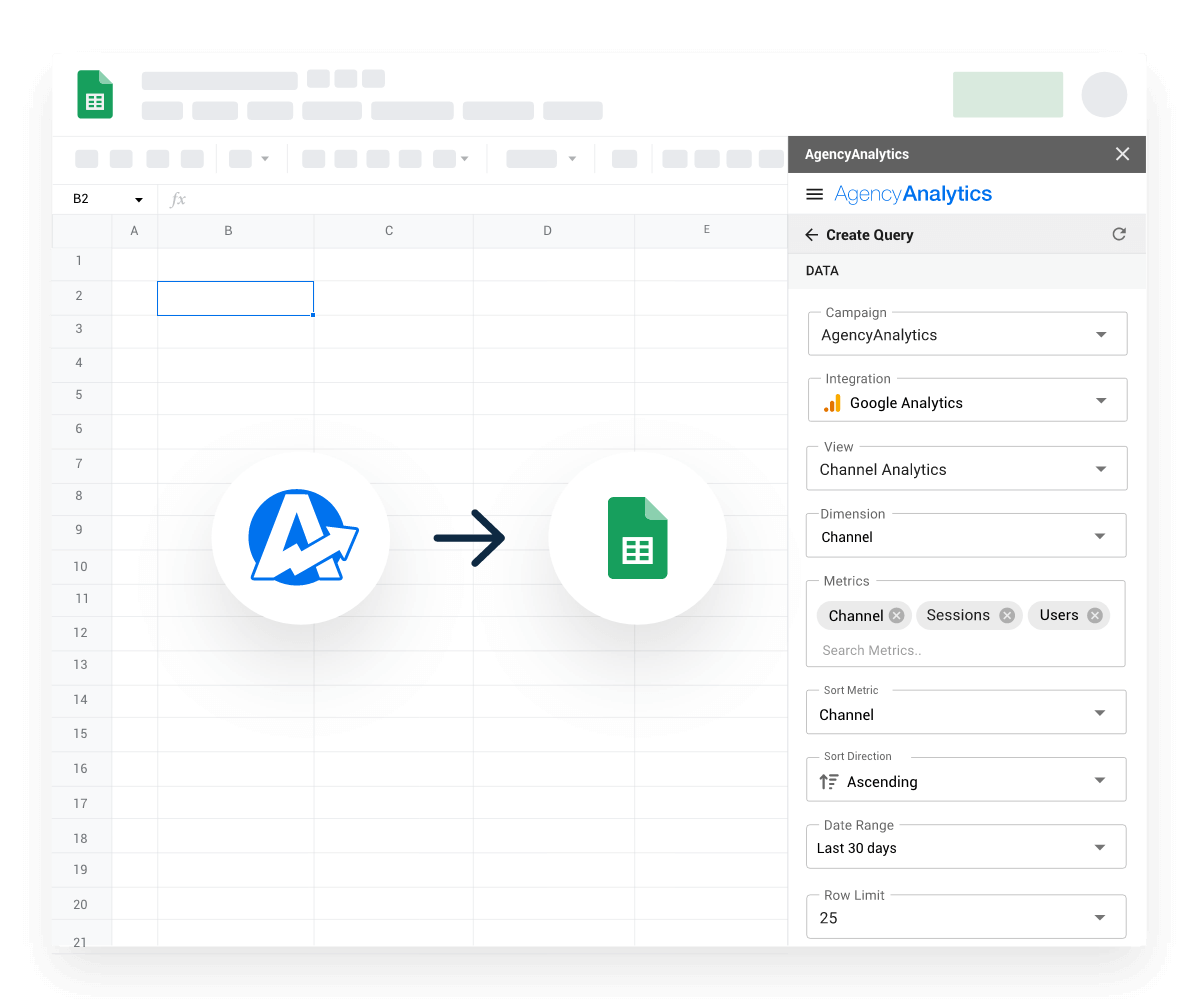Click the "Create Query" heading text
1200x1000 pixels.
[x=869, y=235]
